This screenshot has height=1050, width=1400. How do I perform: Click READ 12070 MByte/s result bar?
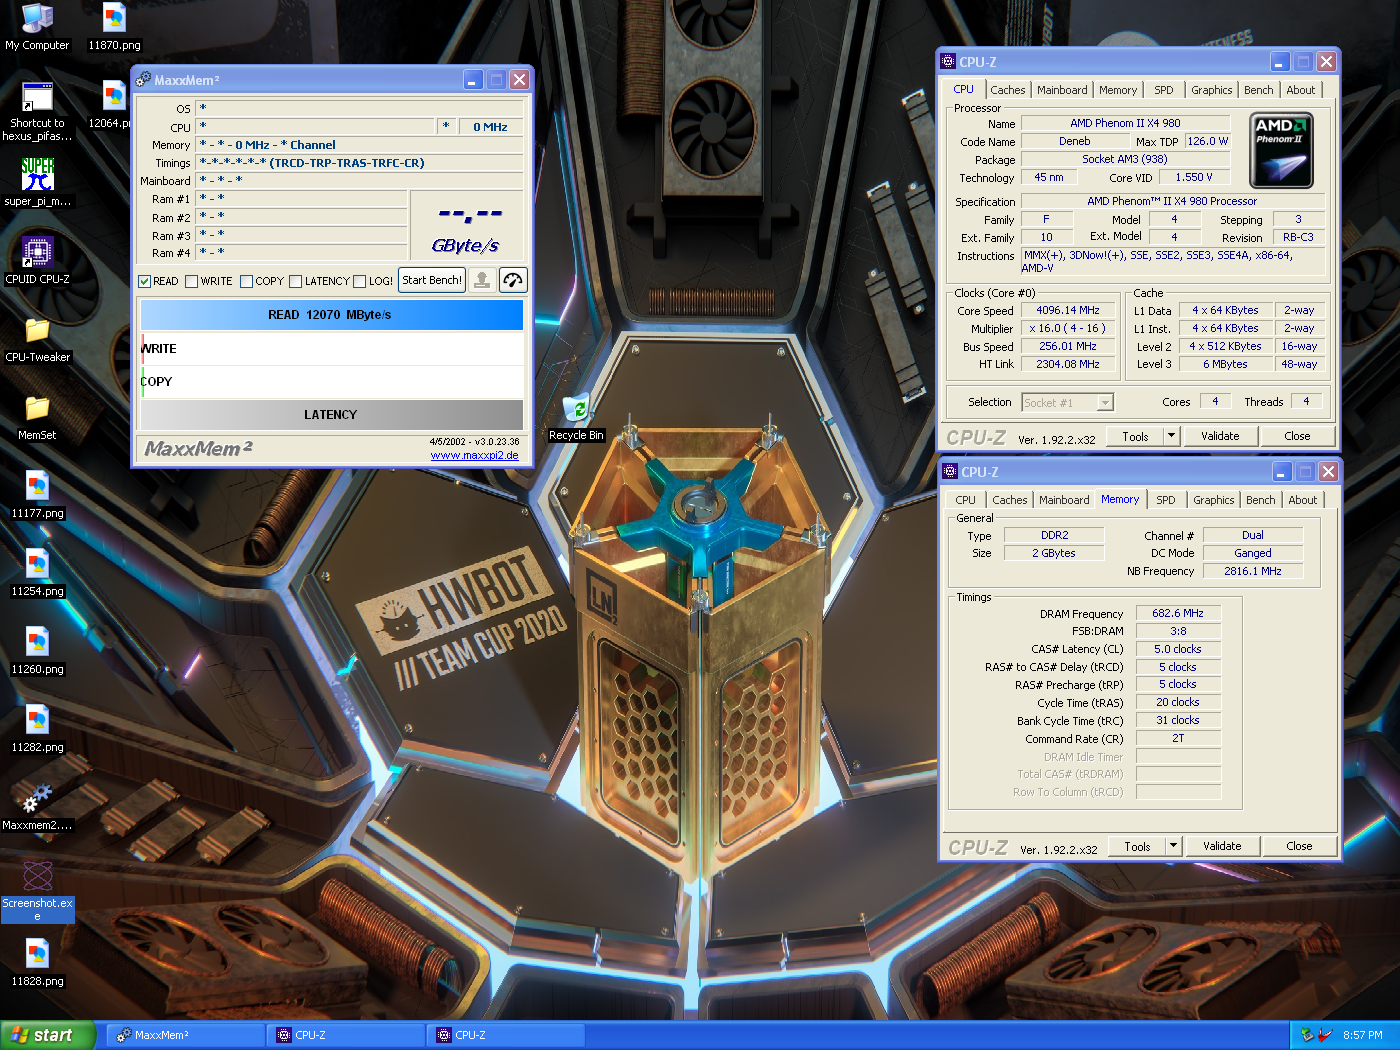pyautogui.click(x=331, y=315)
